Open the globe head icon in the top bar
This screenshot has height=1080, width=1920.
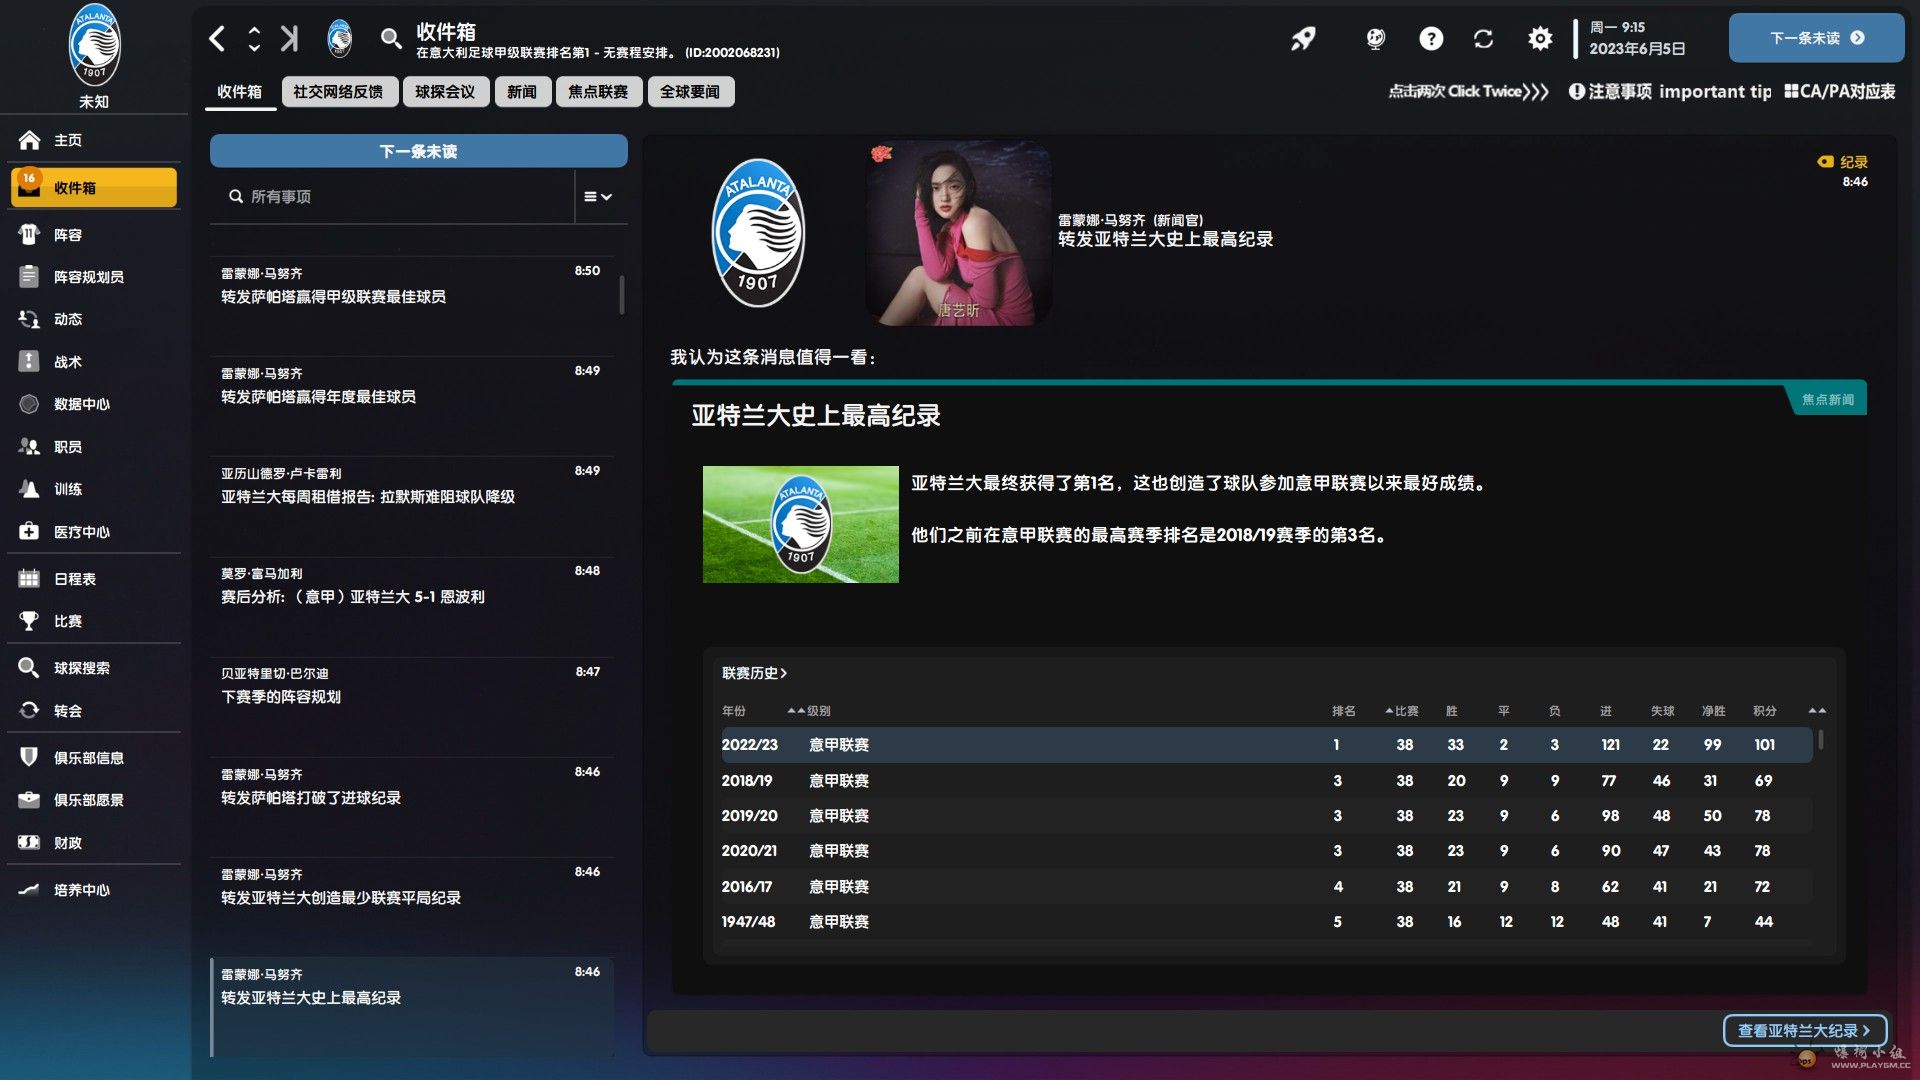tap(1376, 39)
